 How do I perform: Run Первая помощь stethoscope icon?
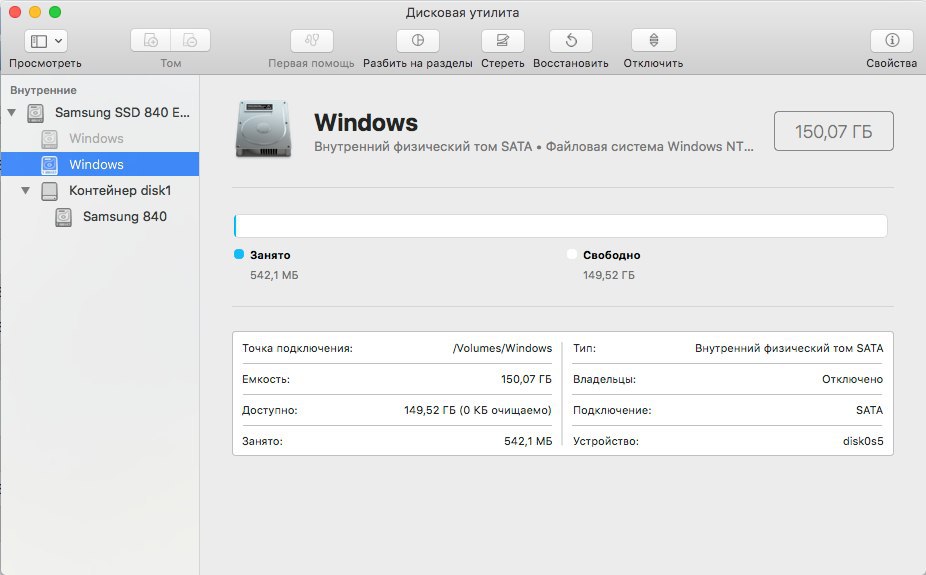coord(312,41)
